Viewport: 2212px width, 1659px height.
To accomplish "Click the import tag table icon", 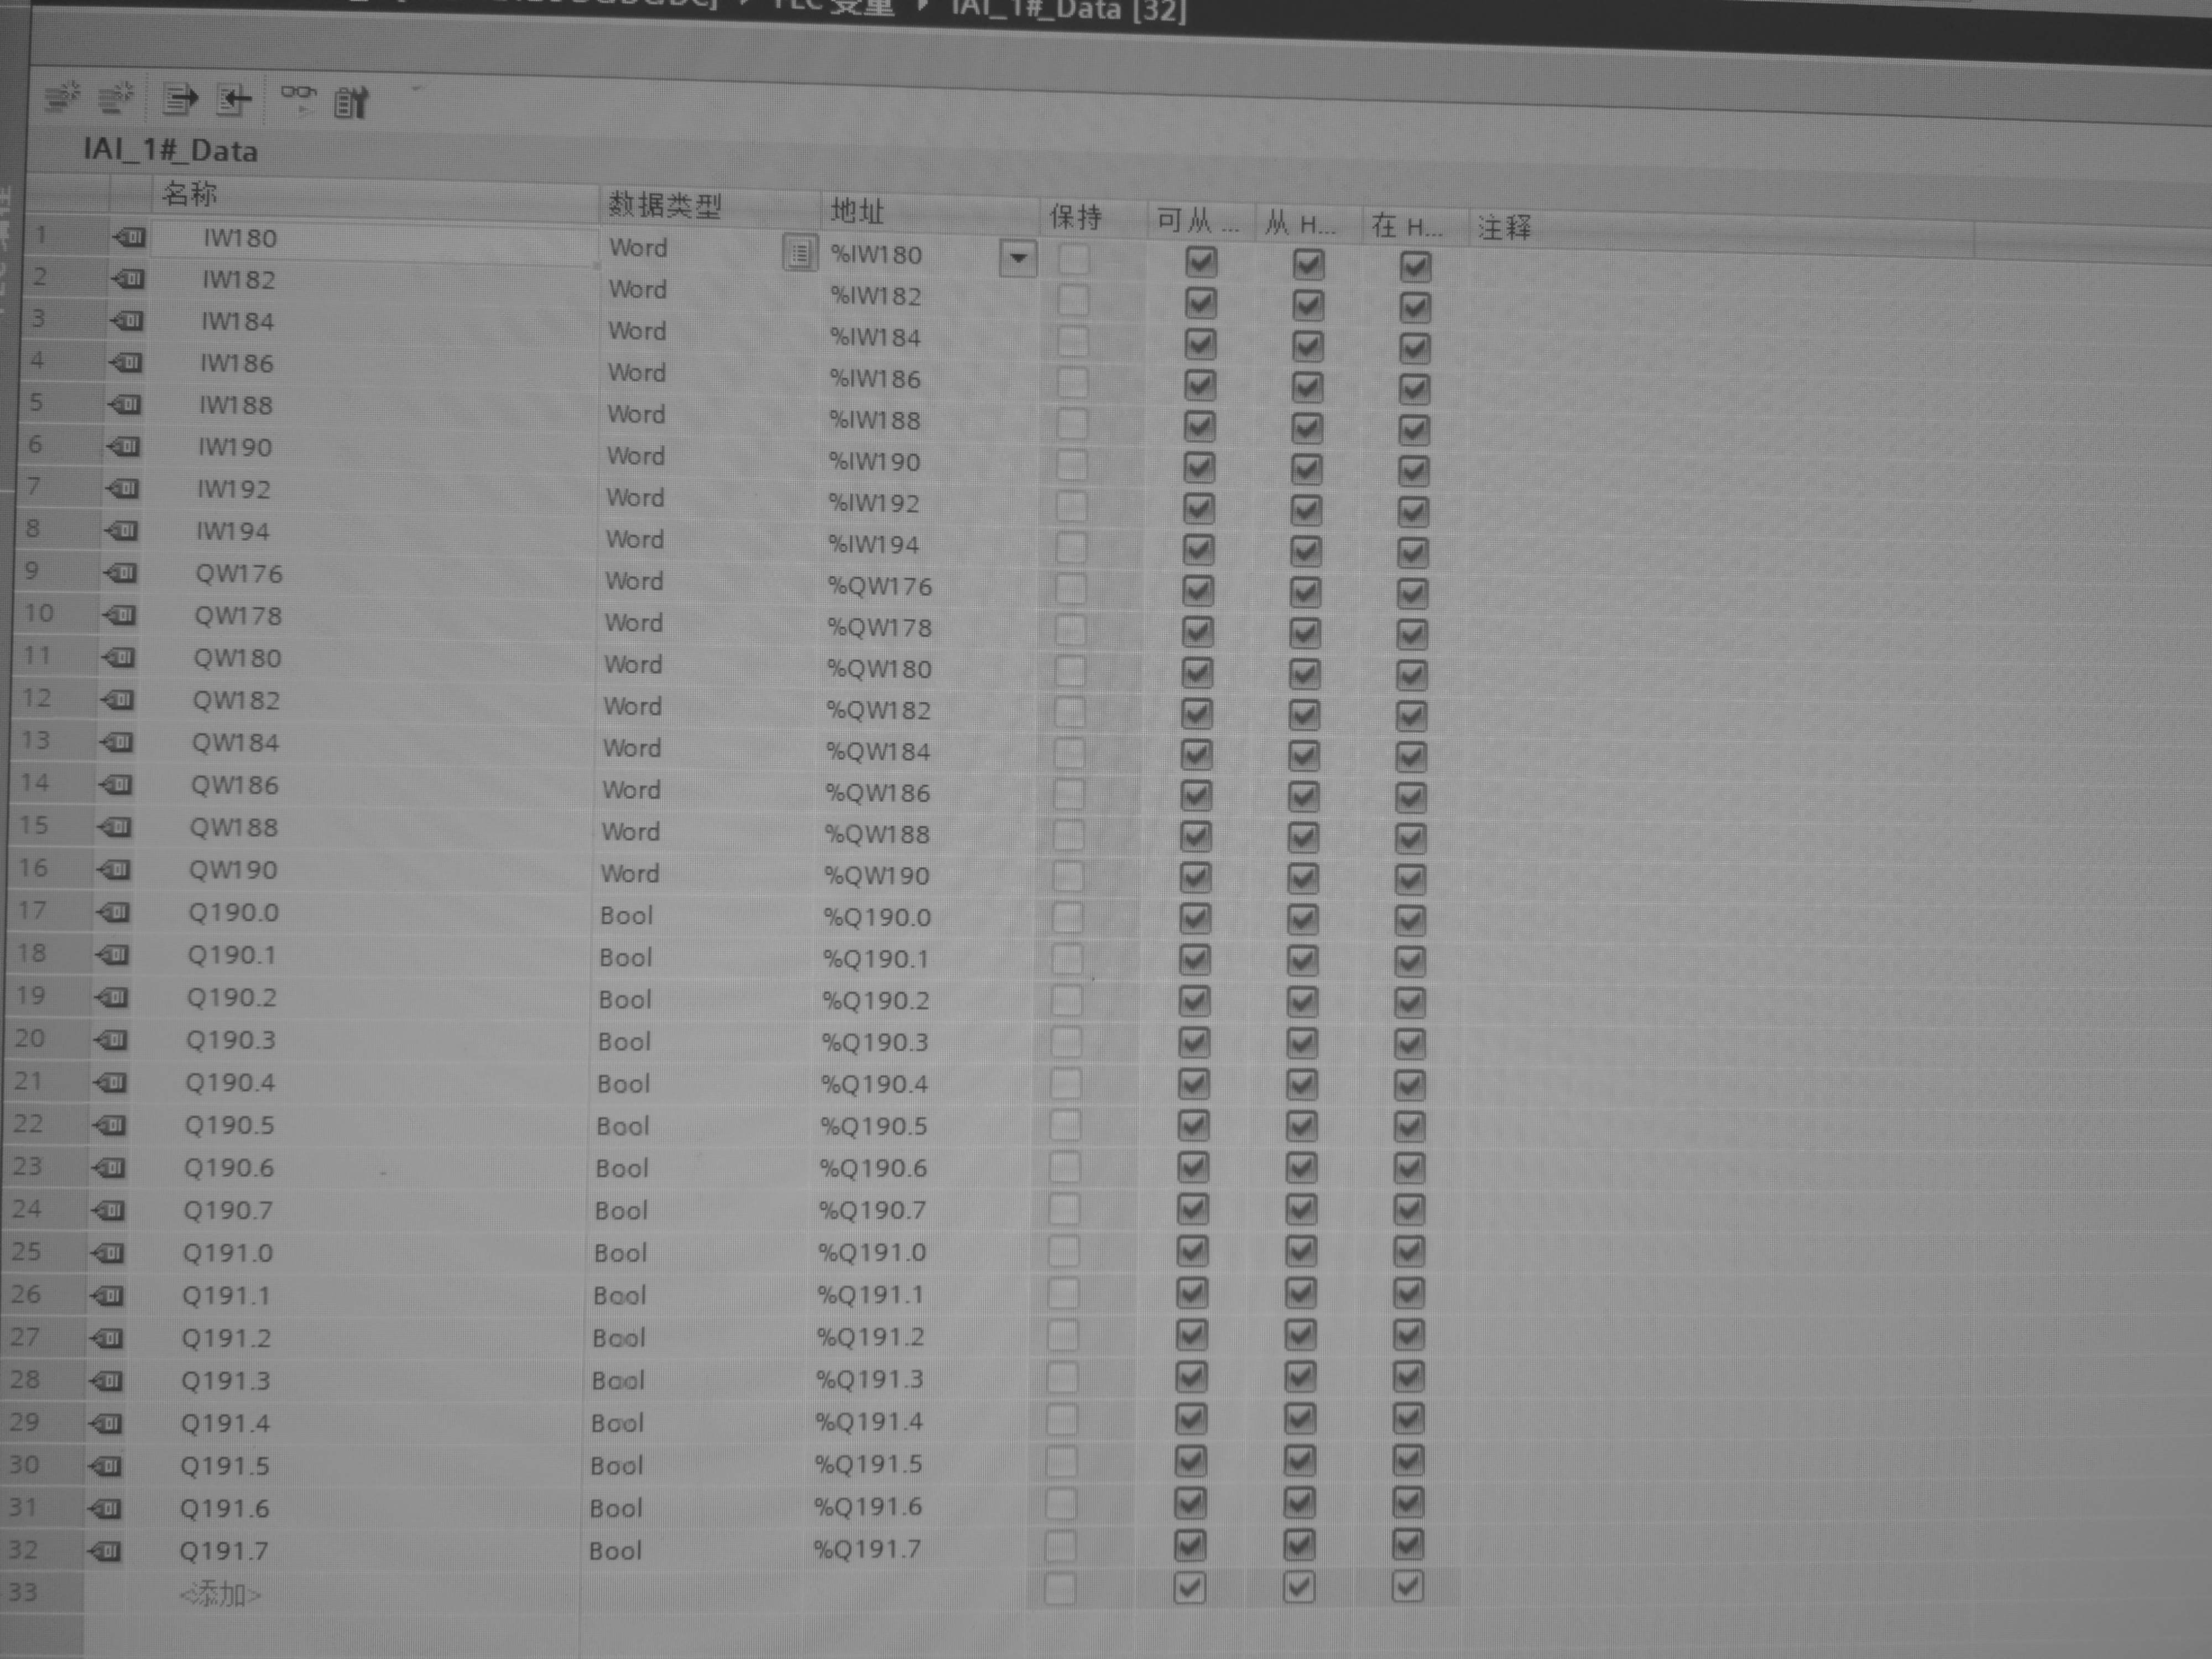I will [234, 99].
